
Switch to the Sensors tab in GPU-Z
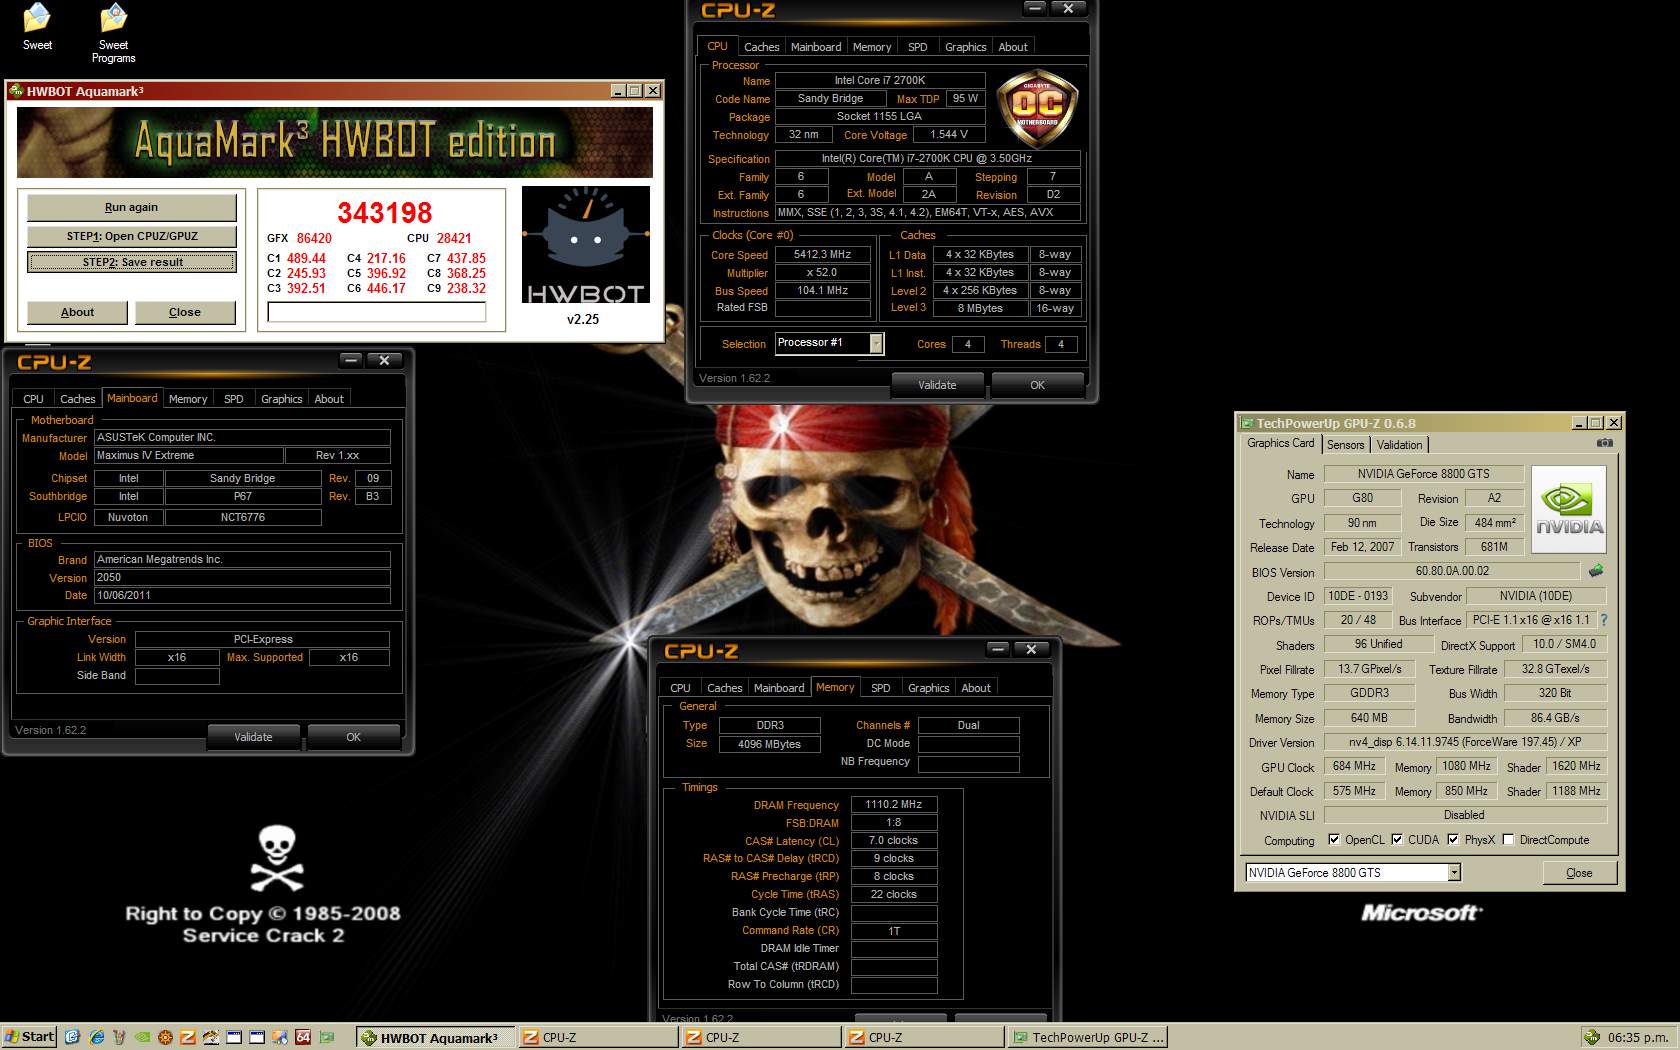point(1345,445)
